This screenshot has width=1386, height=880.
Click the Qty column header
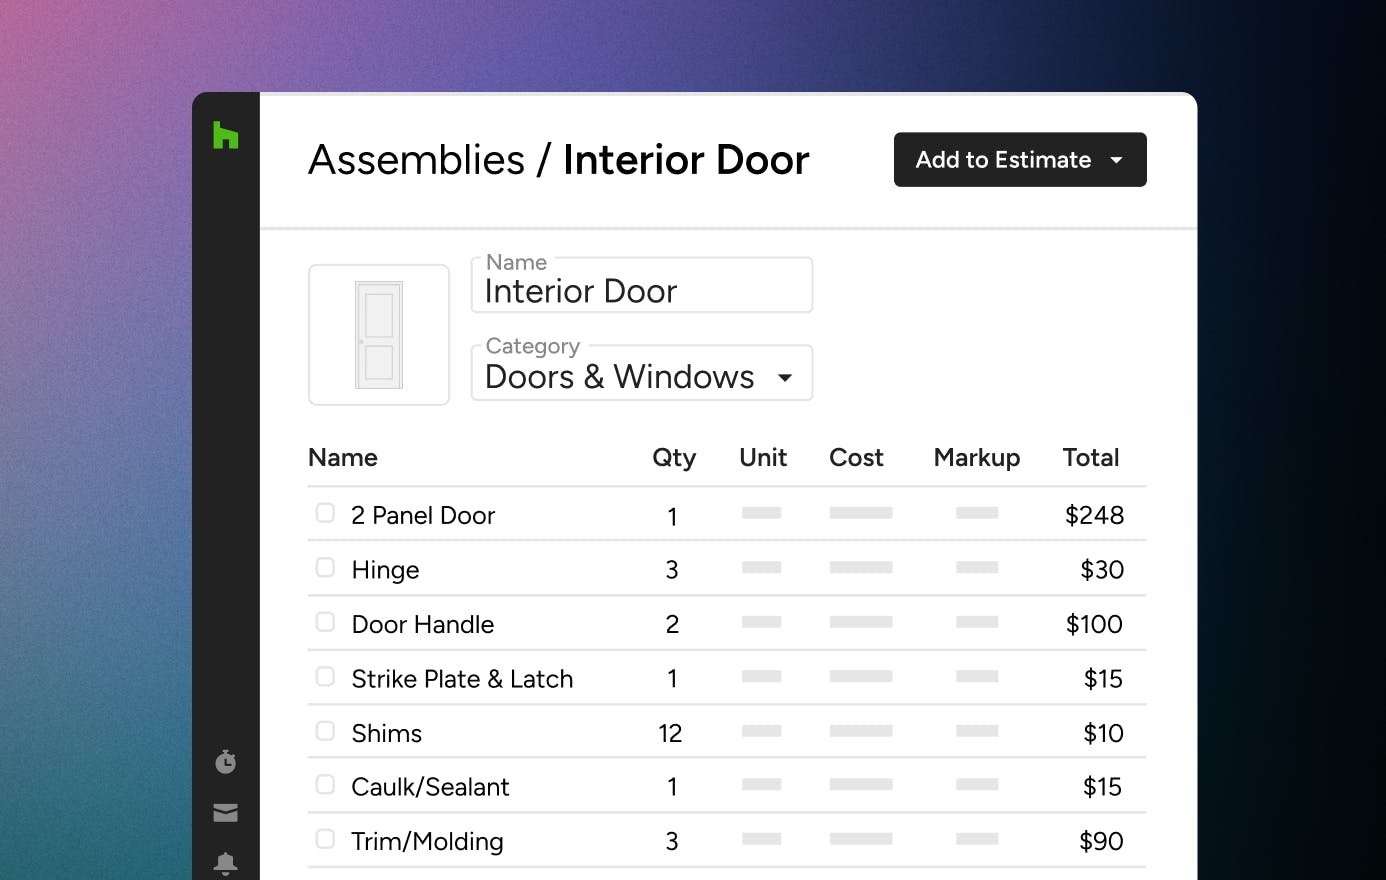[673, 458]
